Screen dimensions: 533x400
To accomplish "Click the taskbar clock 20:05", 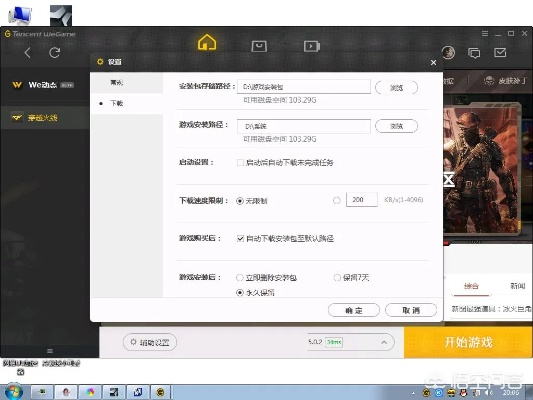I will 511,393.
